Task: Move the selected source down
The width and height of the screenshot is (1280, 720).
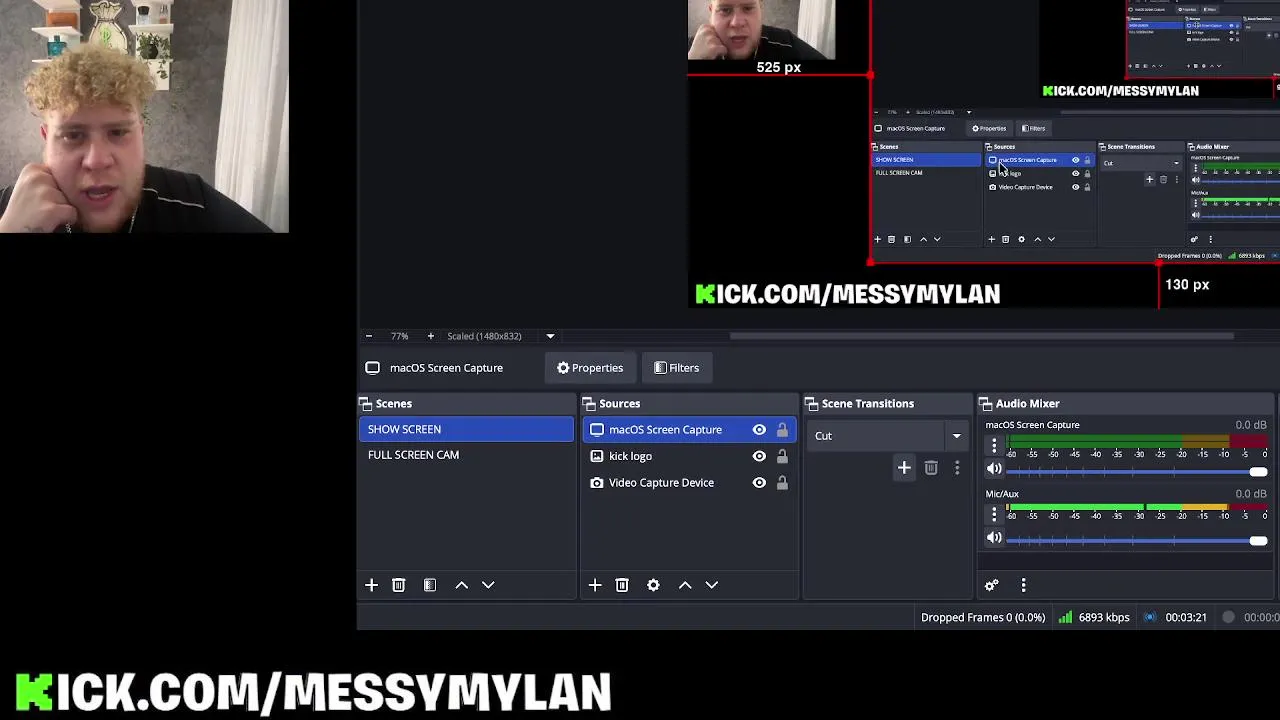Action: coord(712,585)
